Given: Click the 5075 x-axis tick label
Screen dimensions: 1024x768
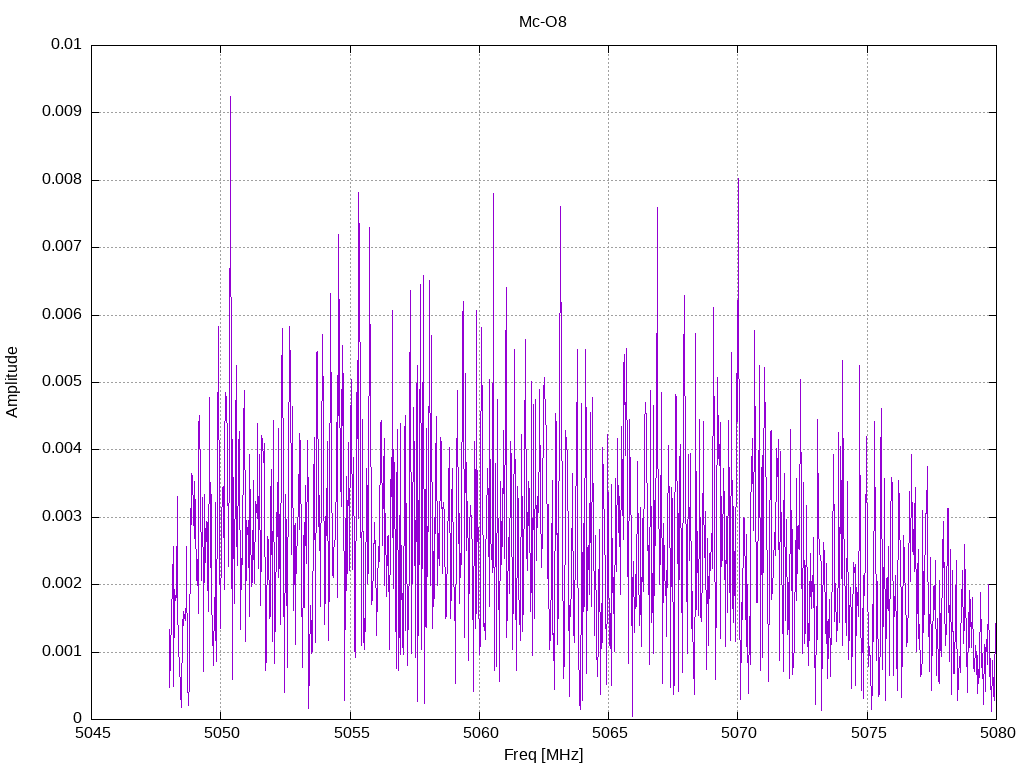Looking at the screenshot, I should (x=868, y=733).
